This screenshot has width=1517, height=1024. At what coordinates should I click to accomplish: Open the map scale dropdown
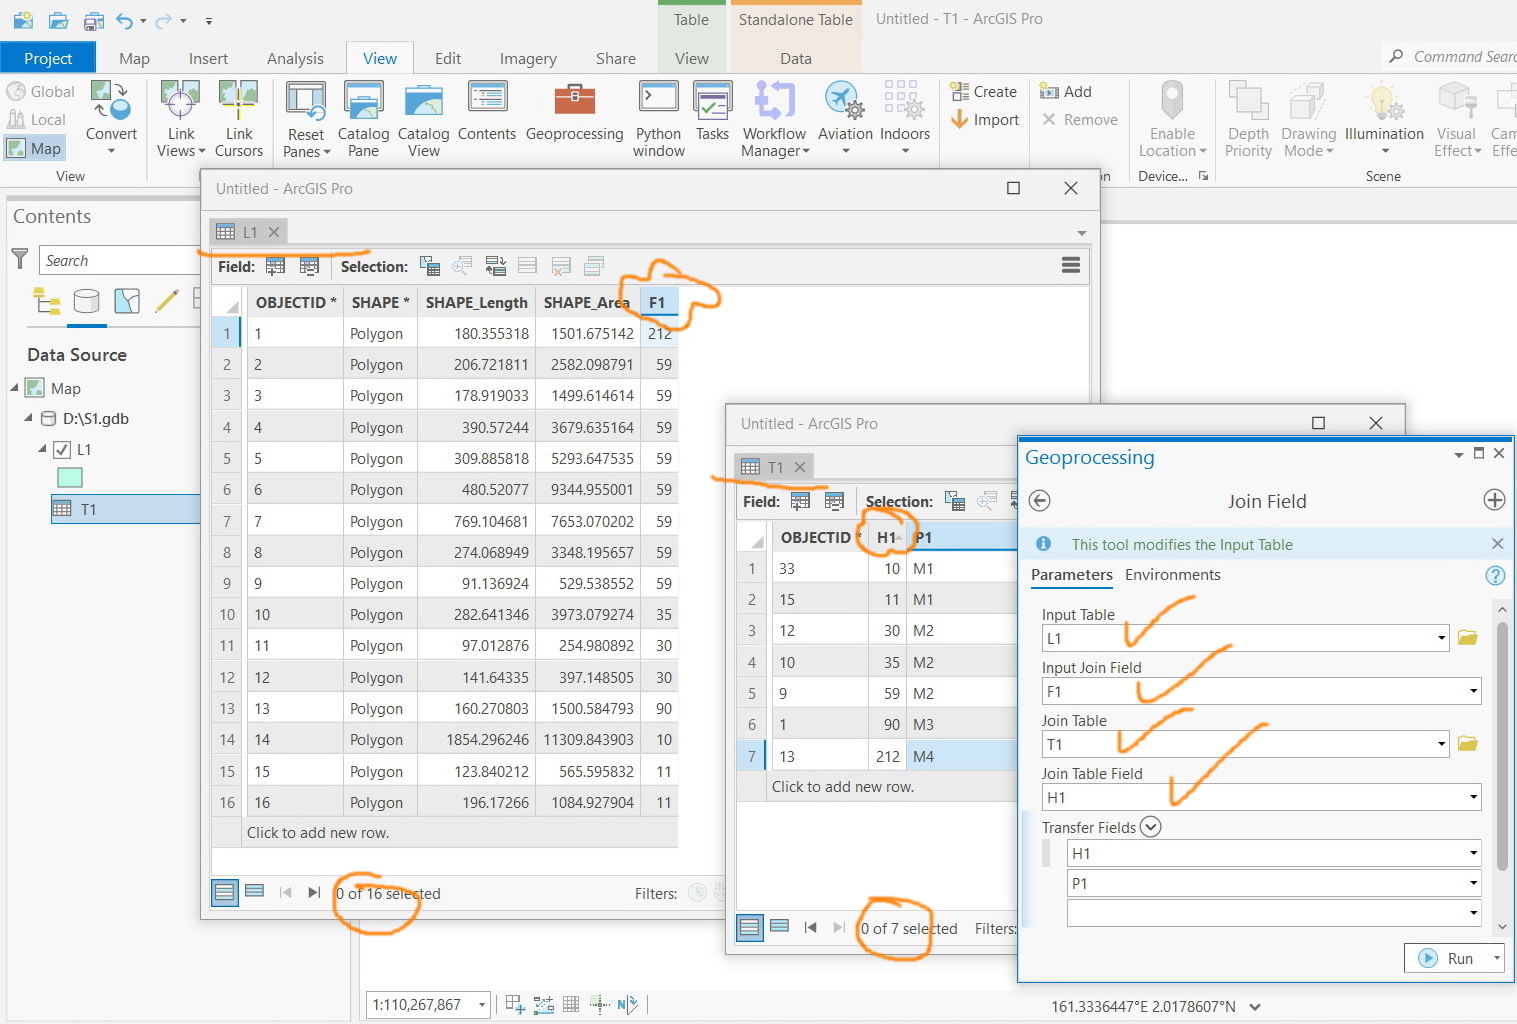(482, 1004)
